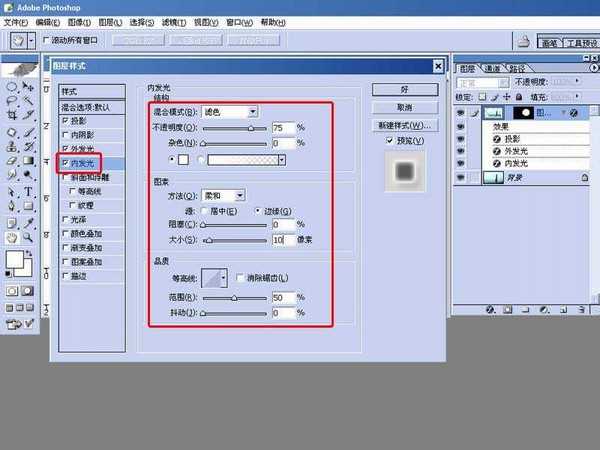
Task: Click Lock position cross icon
Action: click(x=507, y=97)
